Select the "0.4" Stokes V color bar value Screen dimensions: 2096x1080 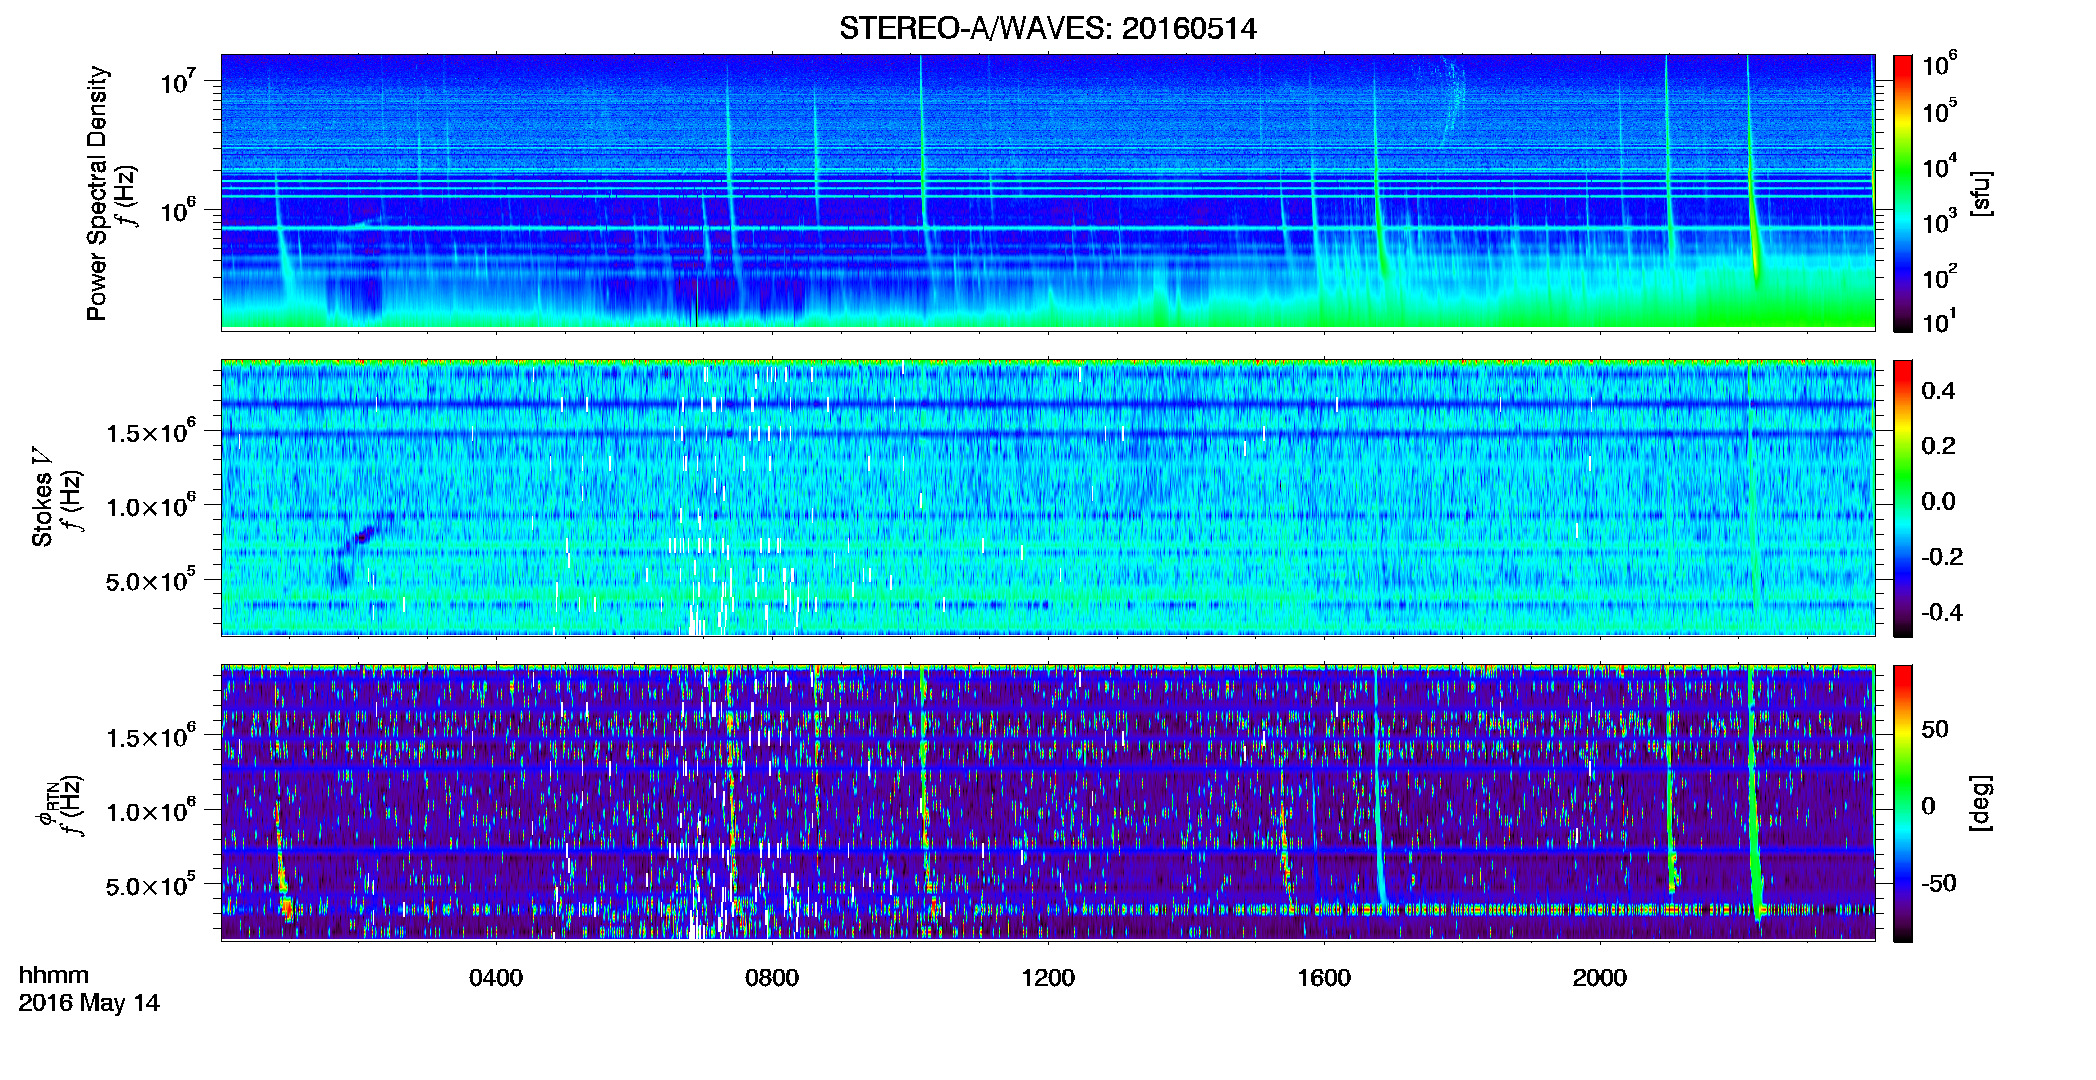(1938, 391)
